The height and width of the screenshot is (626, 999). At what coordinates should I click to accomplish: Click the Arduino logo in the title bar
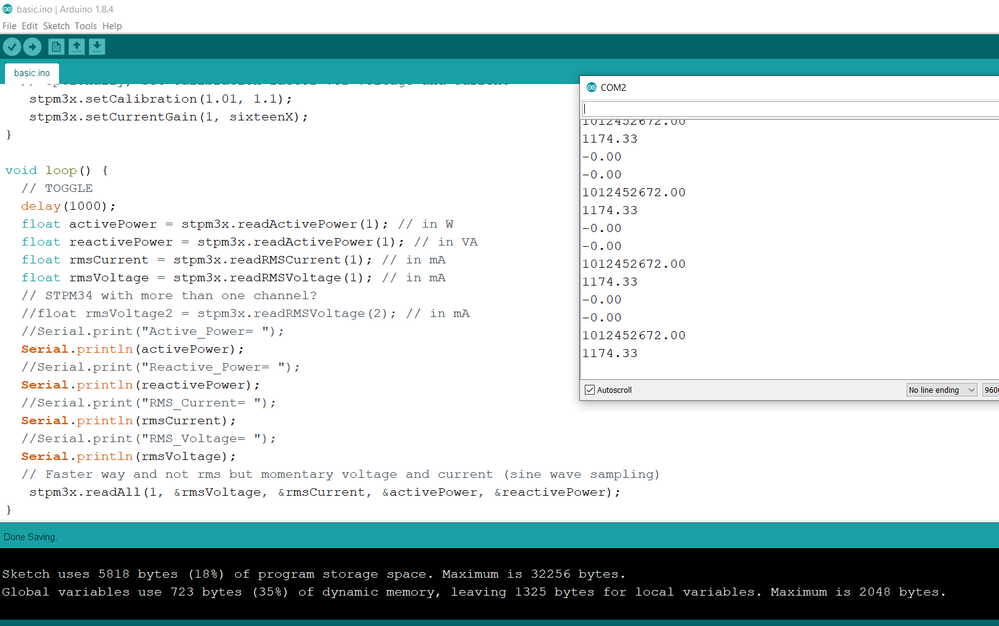point(7,9)
